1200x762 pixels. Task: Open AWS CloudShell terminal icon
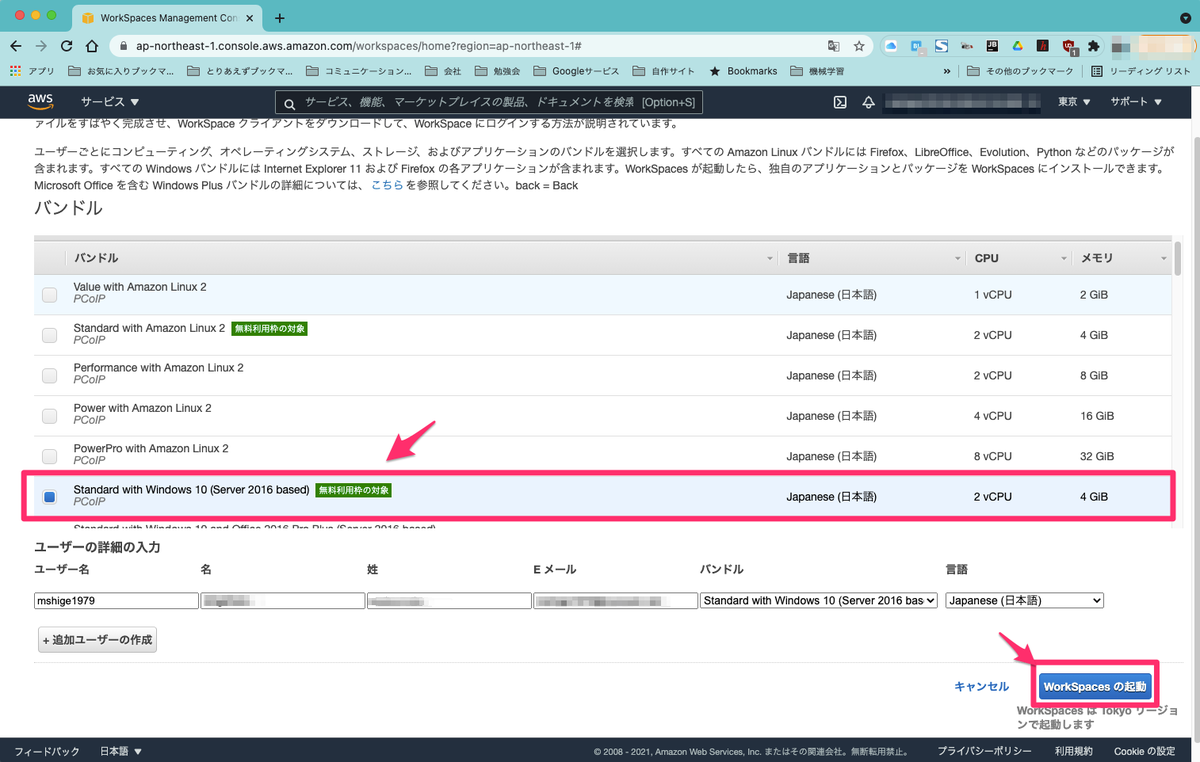tap(841, 102)
